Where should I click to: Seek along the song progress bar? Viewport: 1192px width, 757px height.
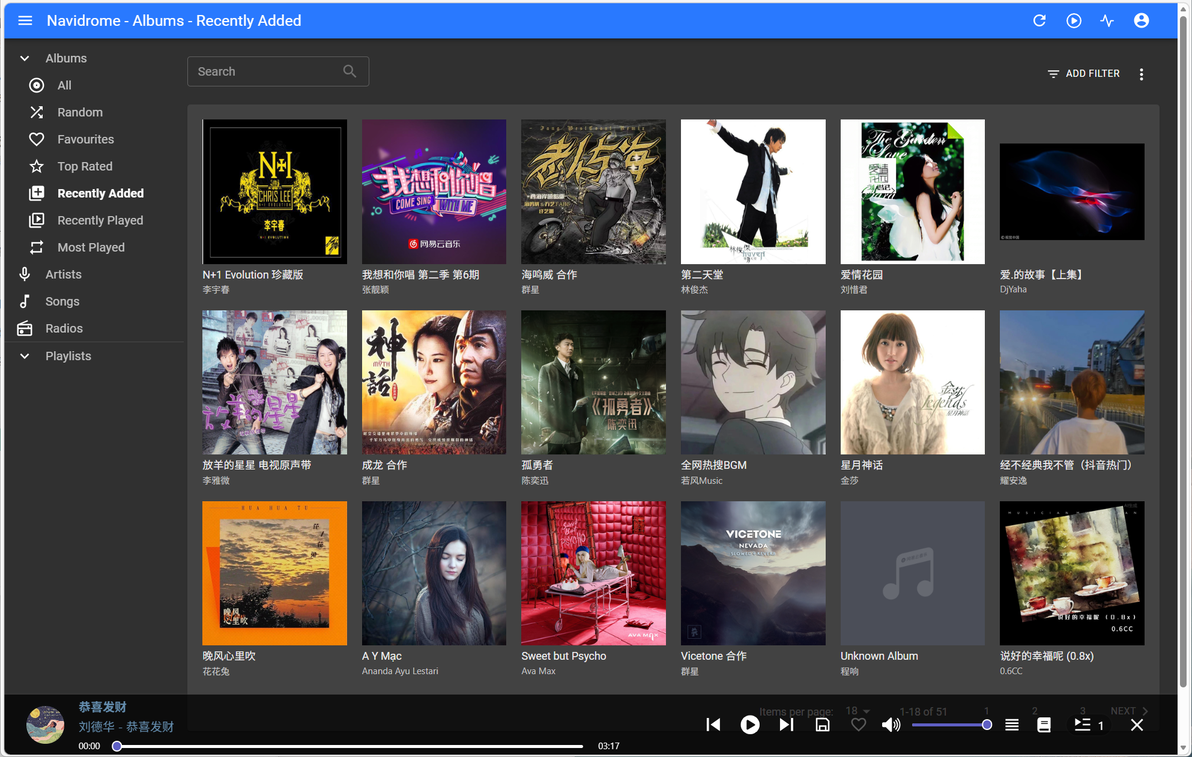(350, 746)
